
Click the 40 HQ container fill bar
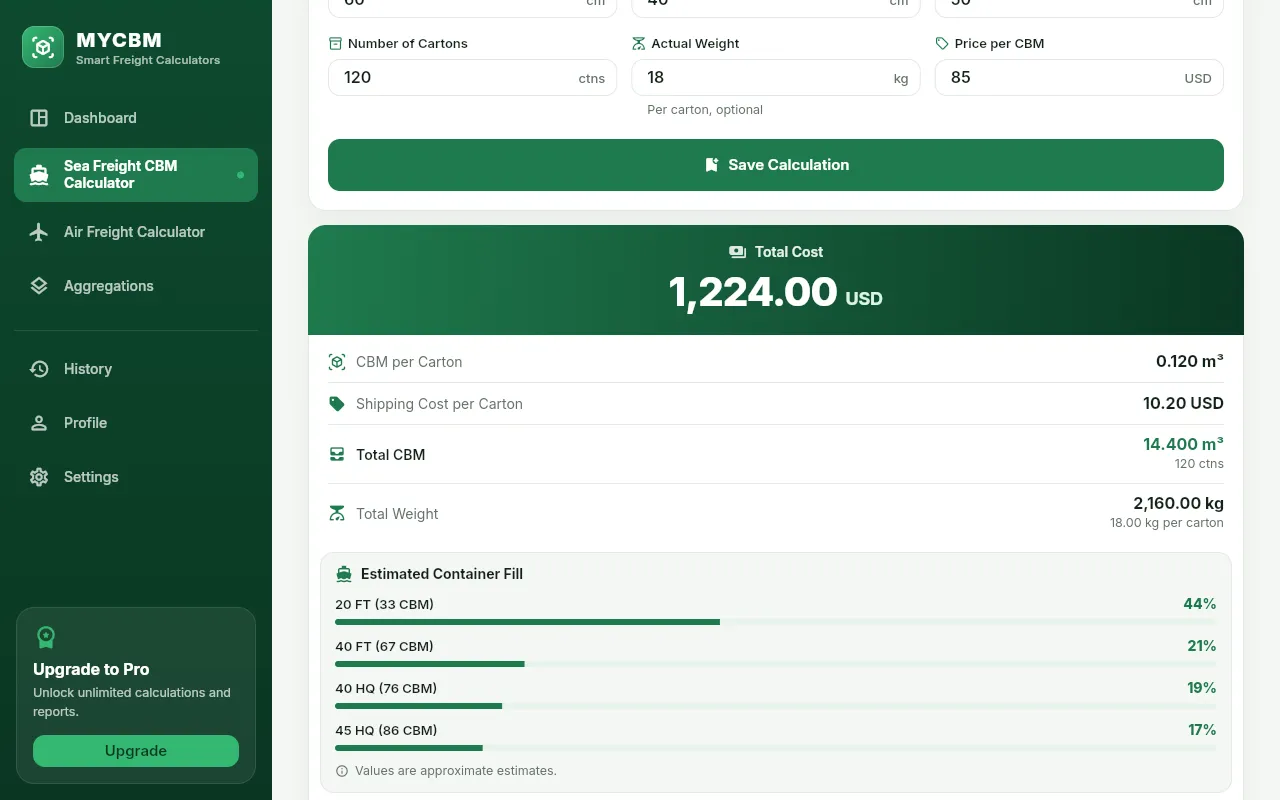coord(776,706)
